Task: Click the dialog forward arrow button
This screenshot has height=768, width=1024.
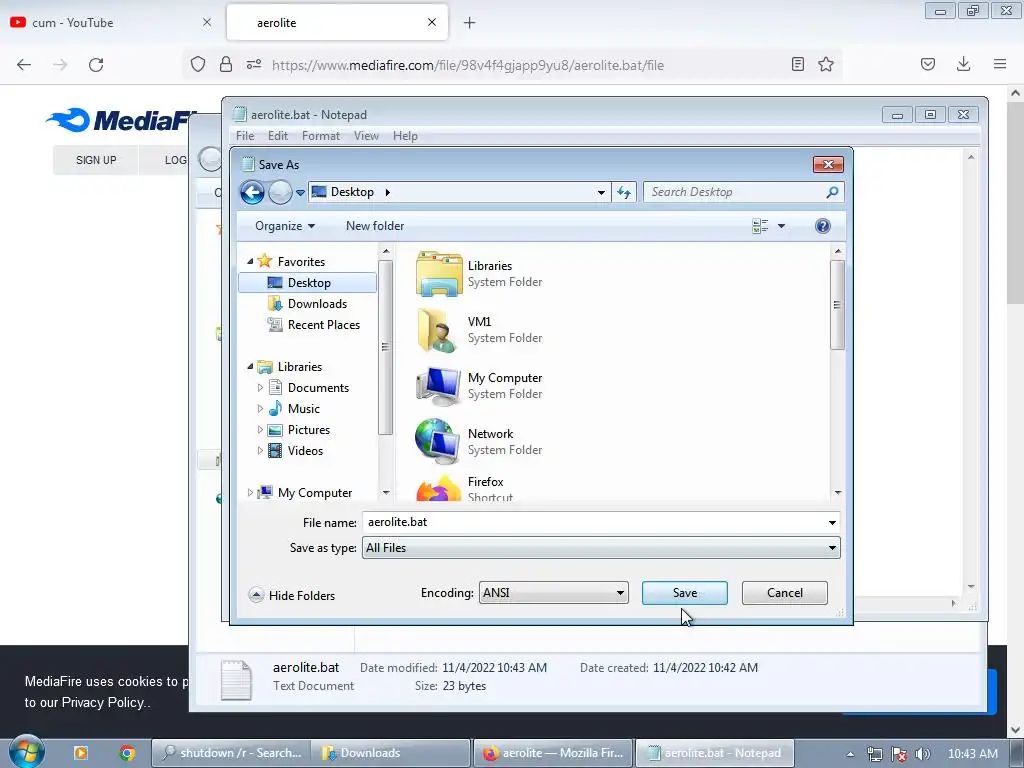Action: pyautogui.click(x=280, y=192)
